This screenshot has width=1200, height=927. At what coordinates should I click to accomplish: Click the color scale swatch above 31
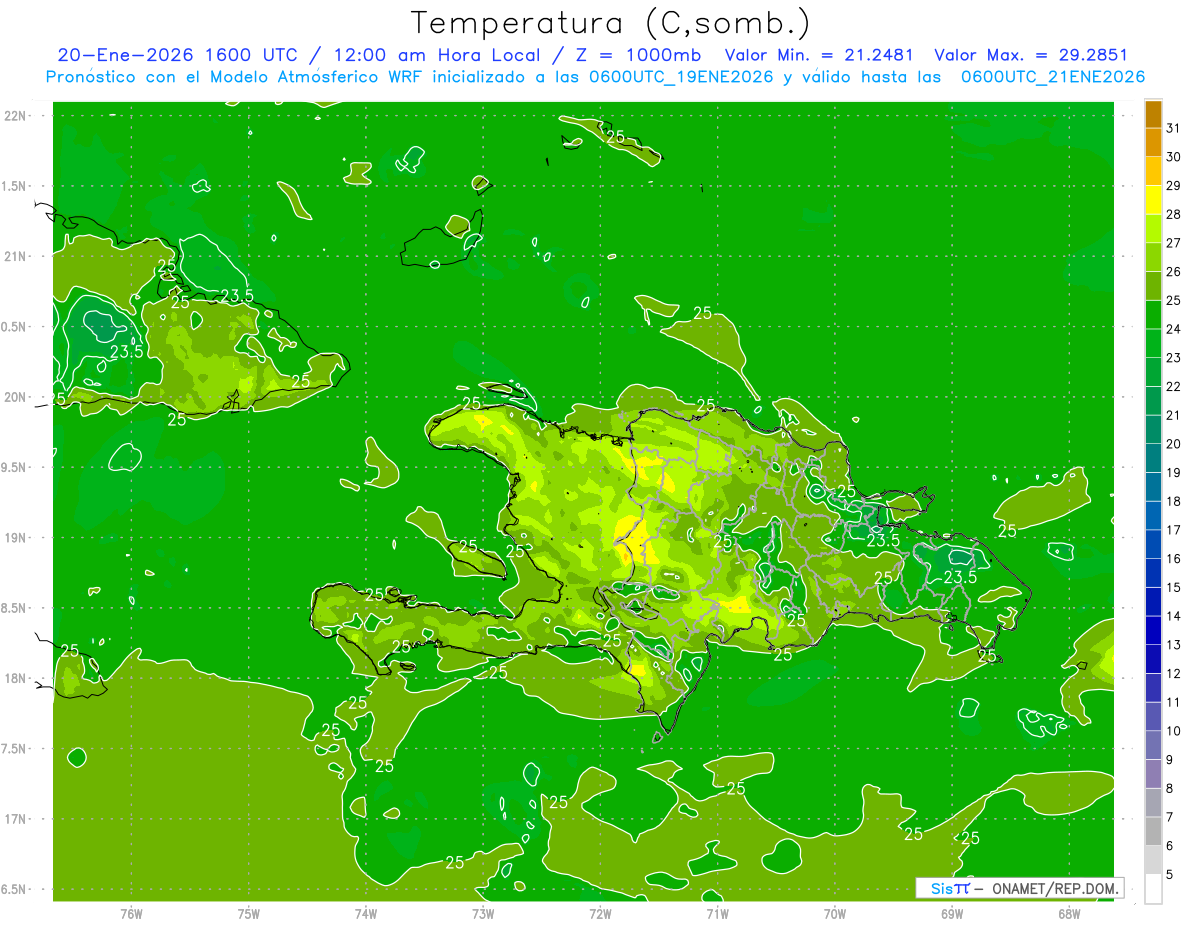coord(1153,113)
